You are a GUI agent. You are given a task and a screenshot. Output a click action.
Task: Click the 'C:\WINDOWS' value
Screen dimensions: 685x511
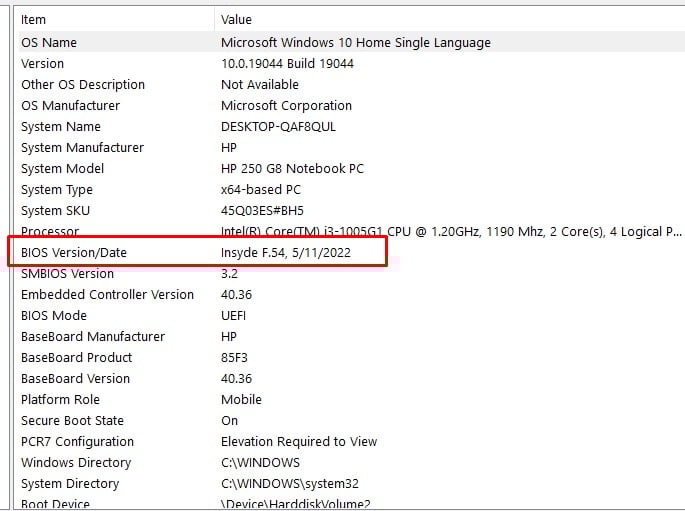[260, 463]
